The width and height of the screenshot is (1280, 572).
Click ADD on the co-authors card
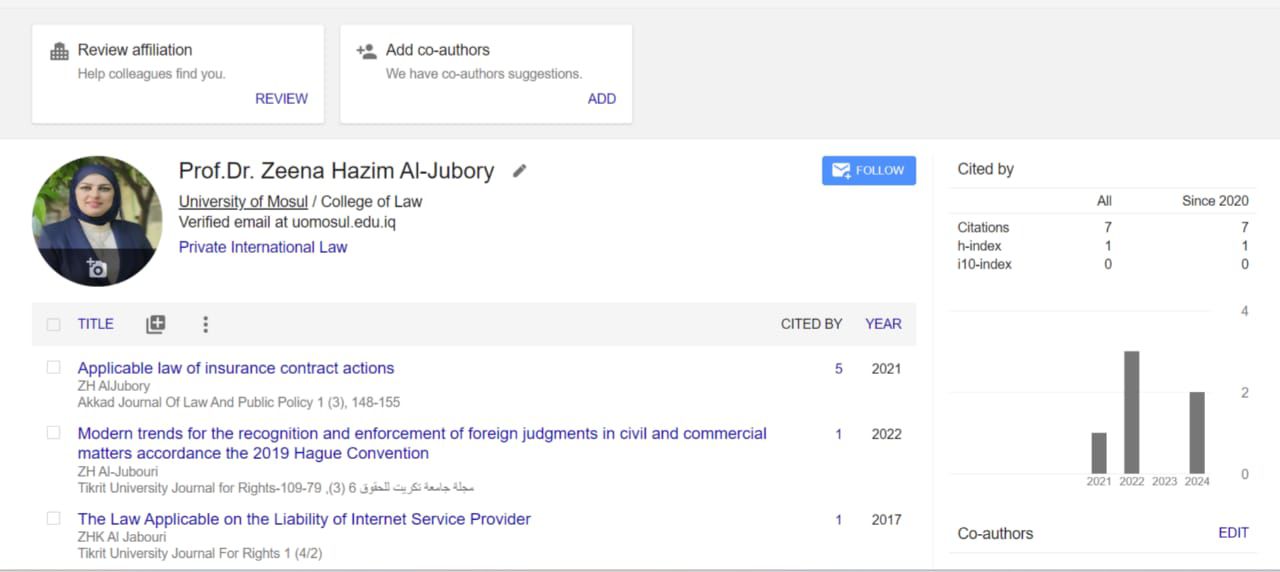pyautogui.click(x=602, y=99)
